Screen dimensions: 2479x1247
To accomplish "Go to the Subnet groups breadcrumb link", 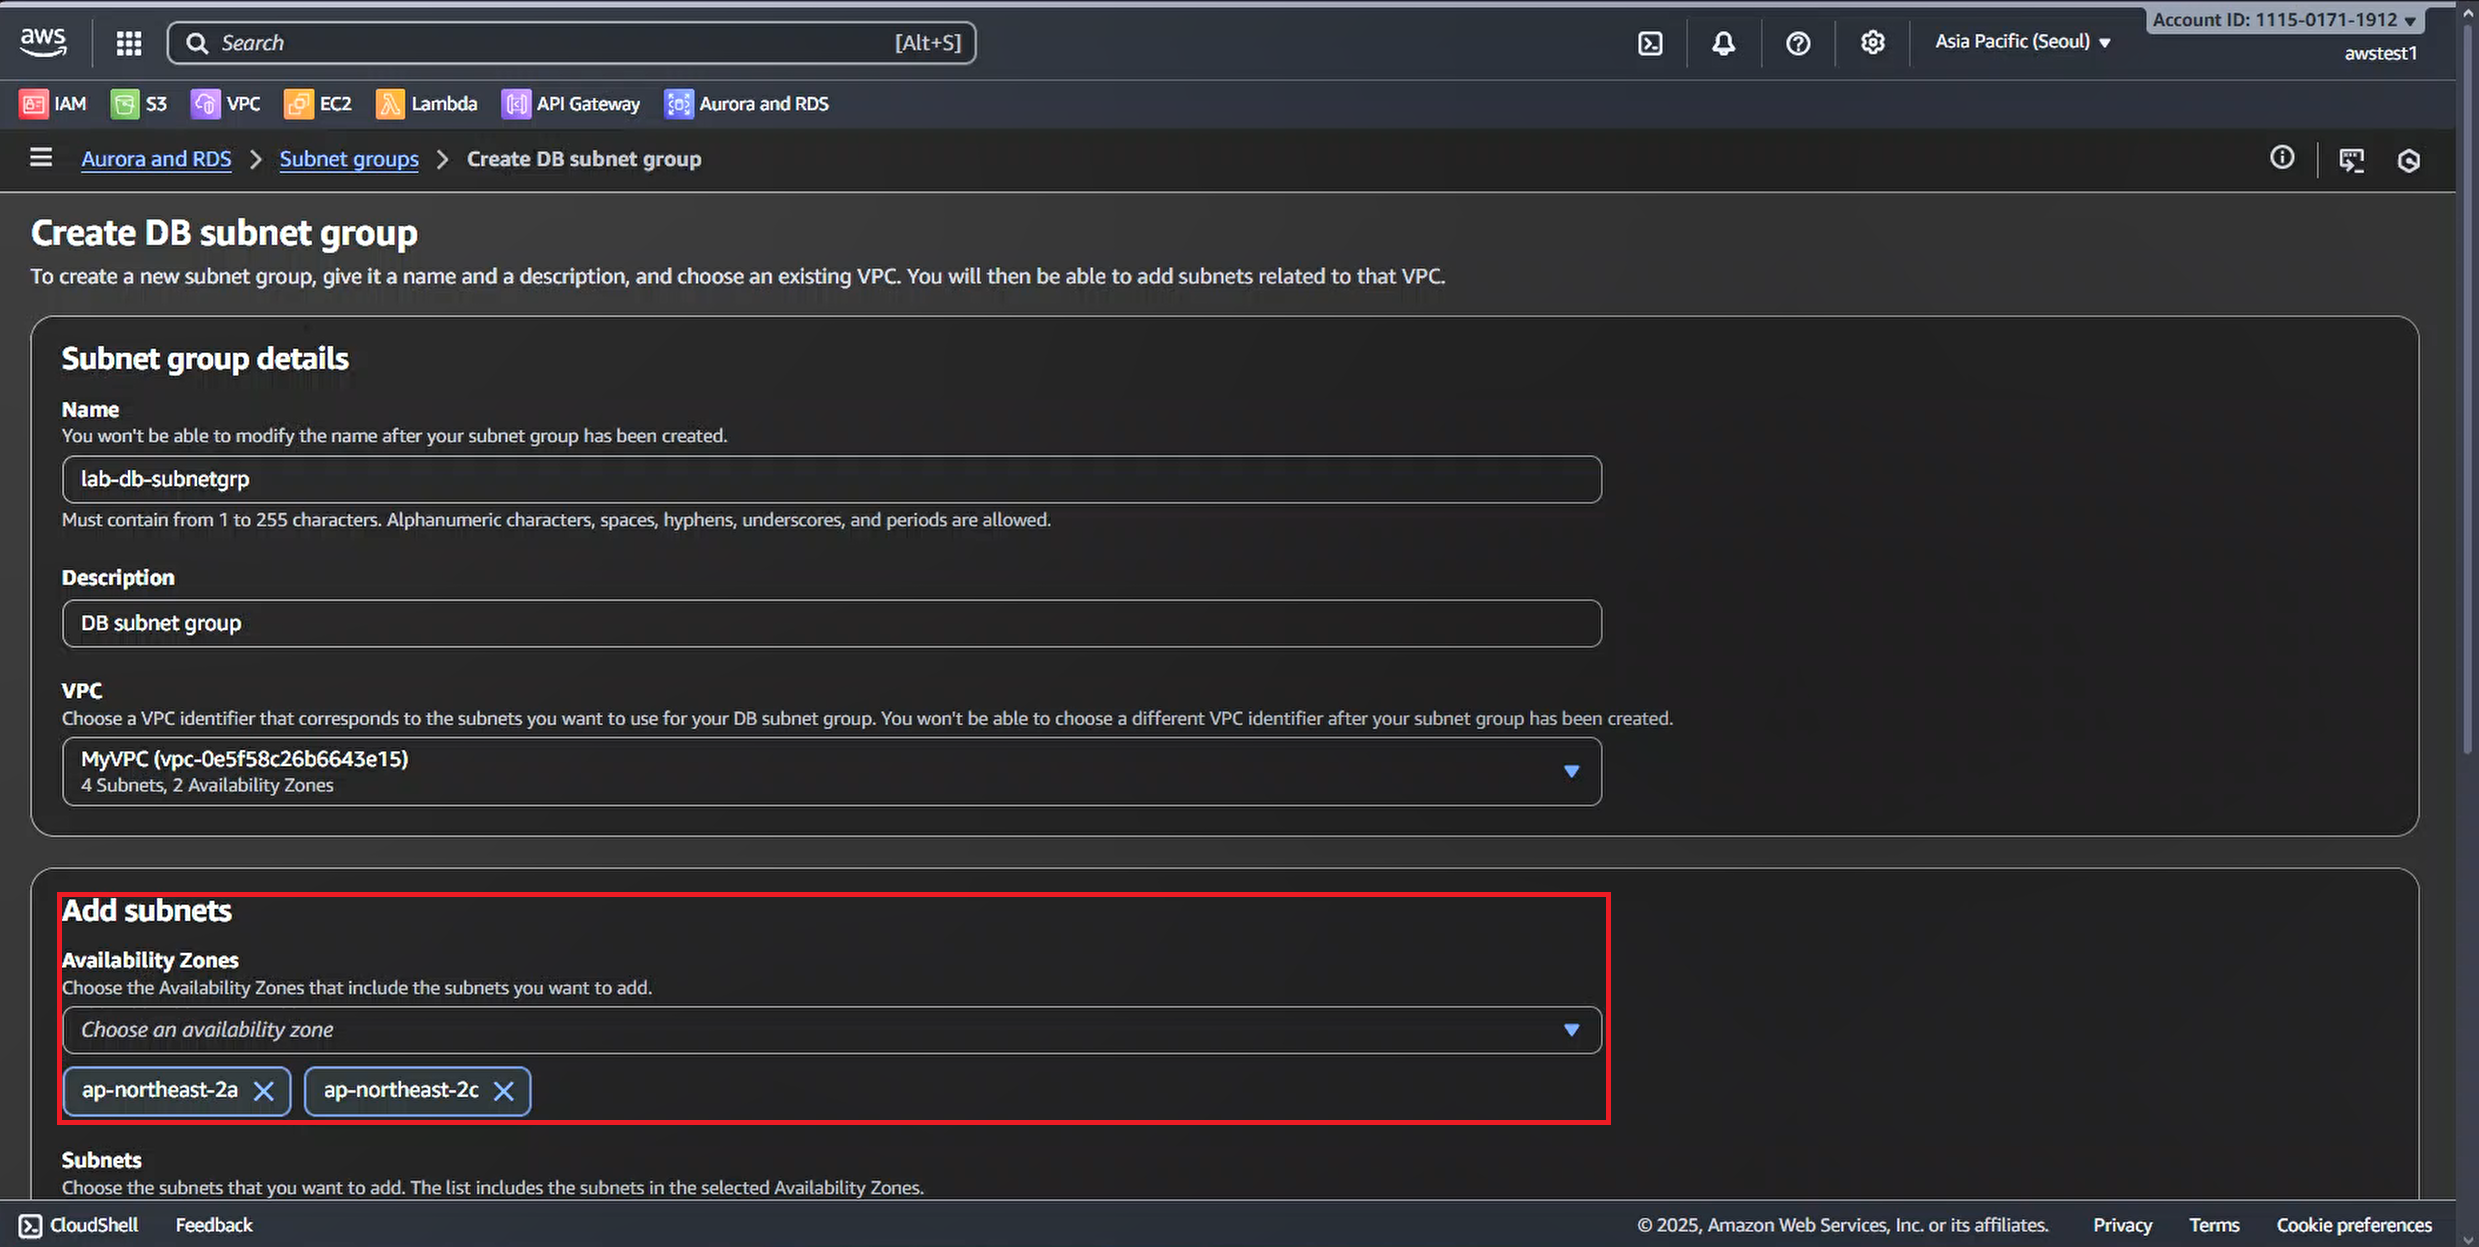I will [x=349, y=159].
